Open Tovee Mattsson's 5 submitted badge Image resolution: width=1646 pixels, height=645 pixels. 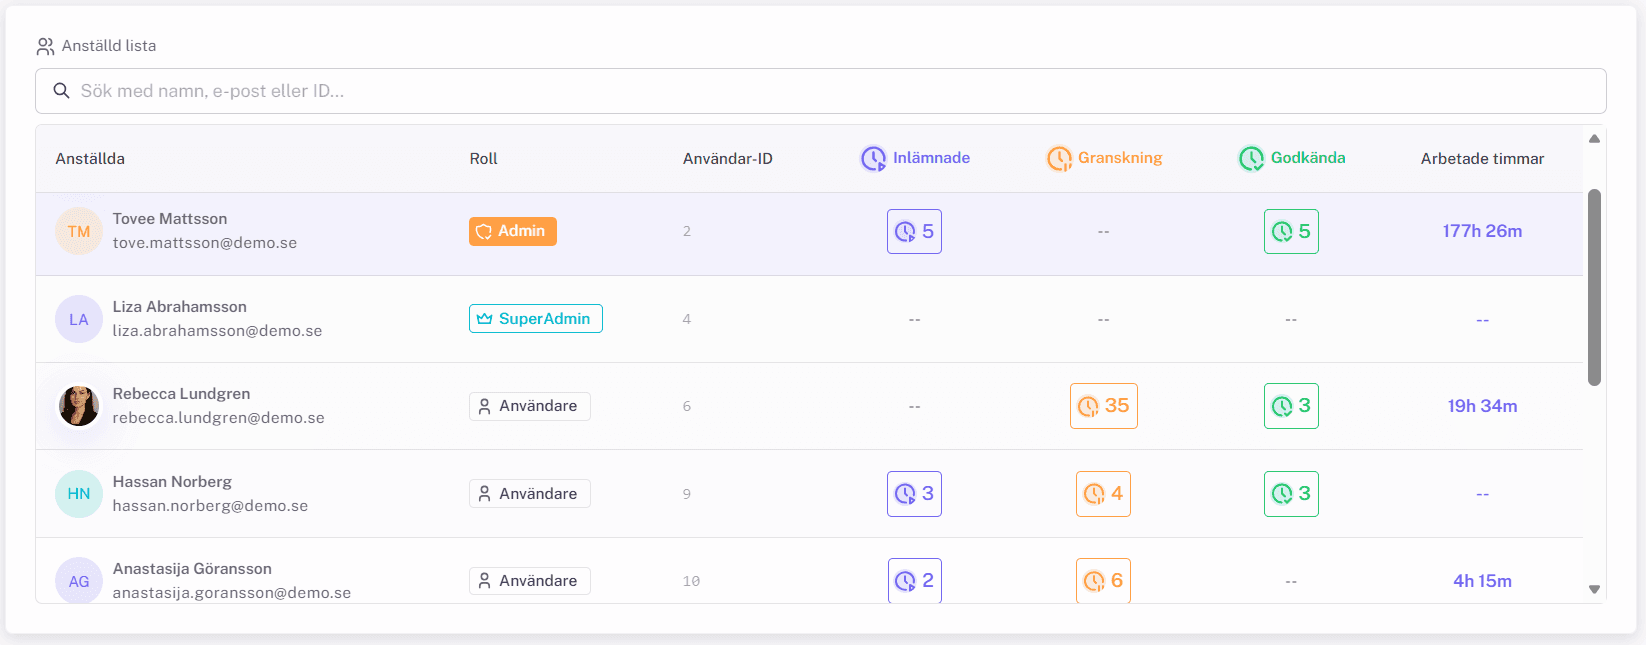pyautogui.click(x=914, y=231)
